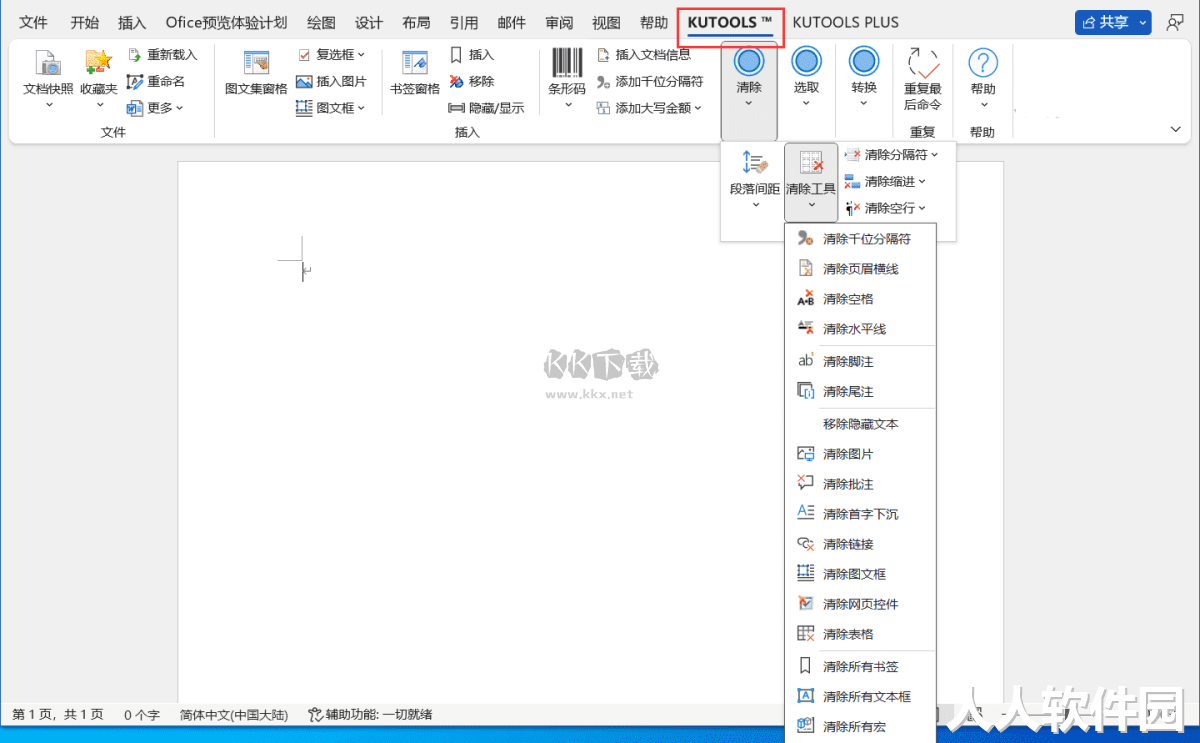Click the 重命名 rename document icon
Viewport: 1200px width, 743px height.
[x=135, y=81]
